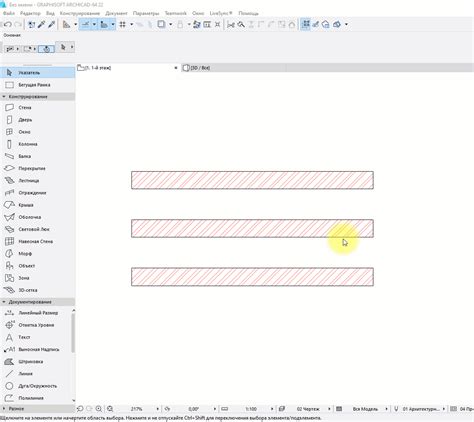Select the Дуга/Окружность (Arc/Circle) tool

(x=36, y=386)
